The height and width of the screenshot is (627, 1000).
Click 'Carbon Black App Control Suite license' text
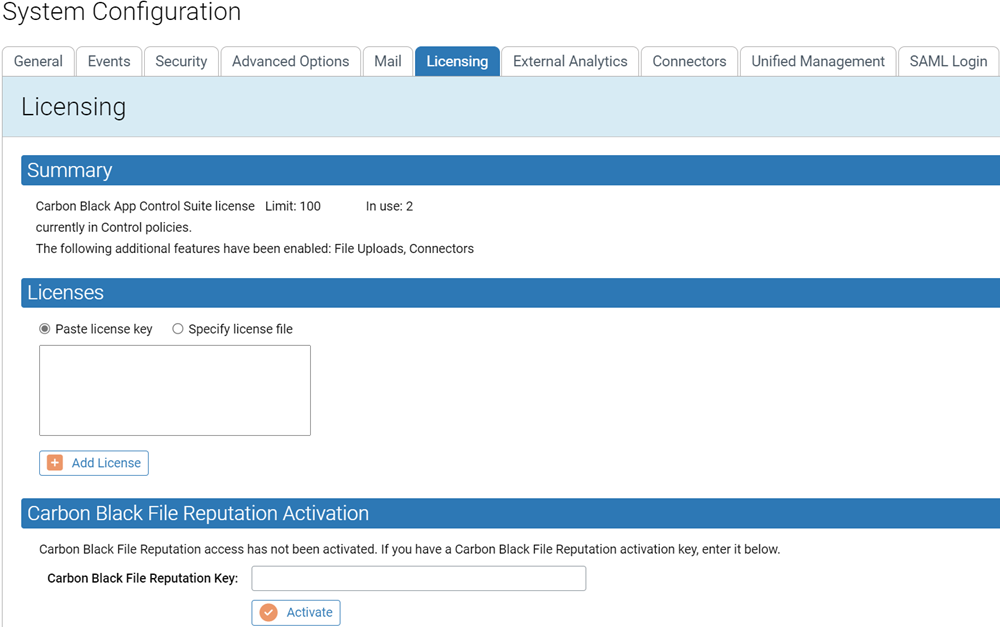click(145, 206)
